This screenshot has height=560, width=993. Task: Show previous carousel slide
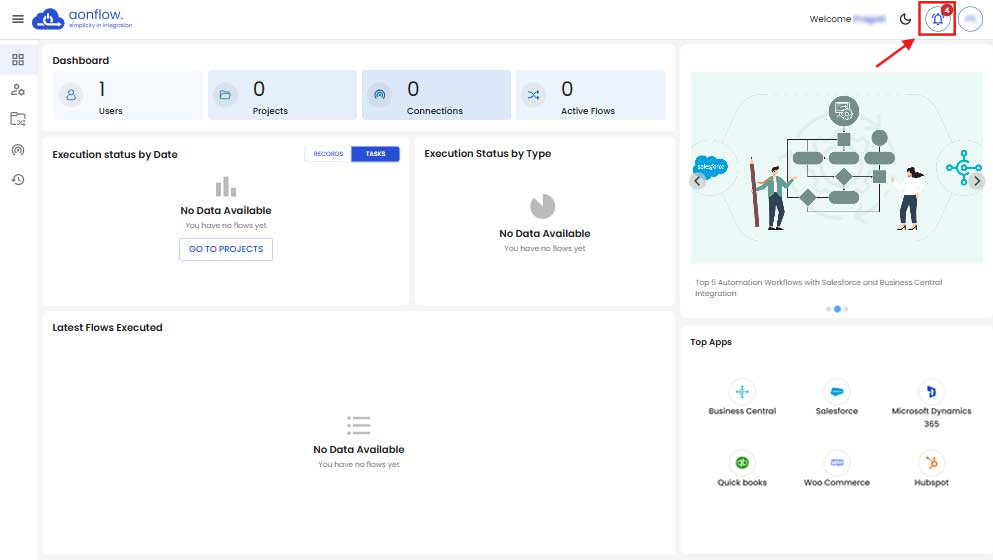click(698, 181)
